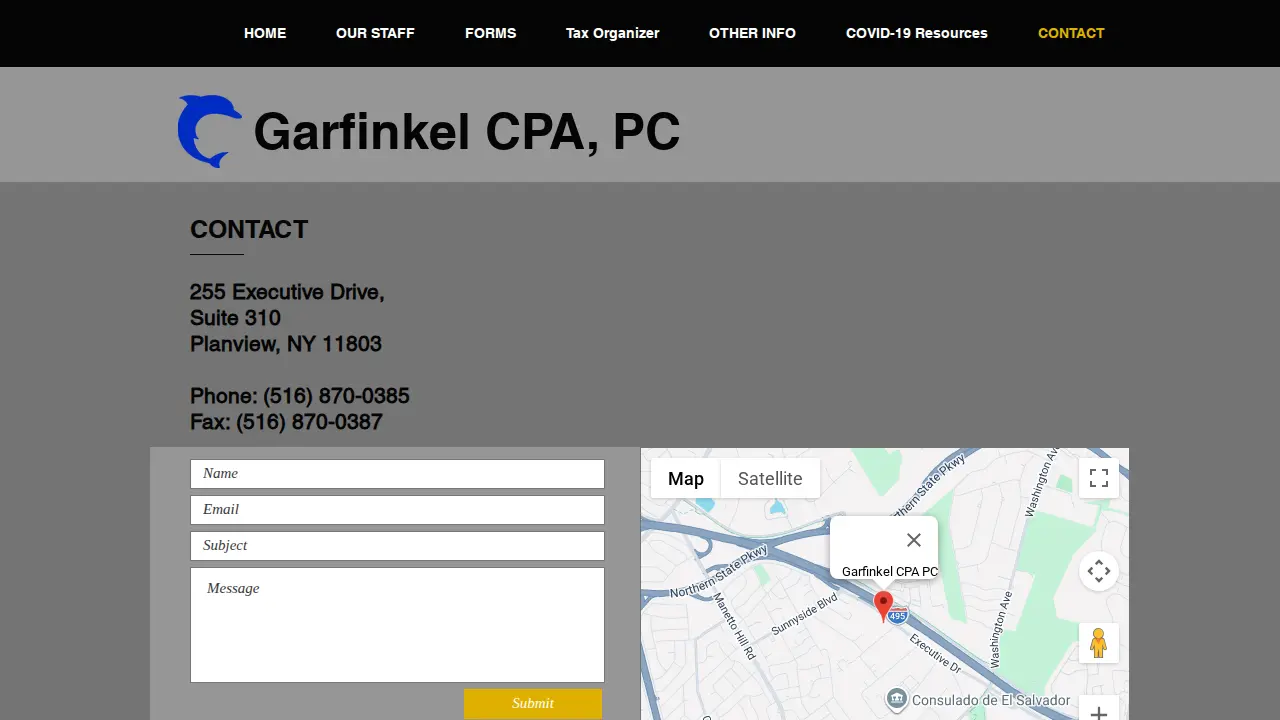Click the Suite 310 address line
Image resolution: width=1280 pixels, height=720 pixels.
[x=235, y=318]
